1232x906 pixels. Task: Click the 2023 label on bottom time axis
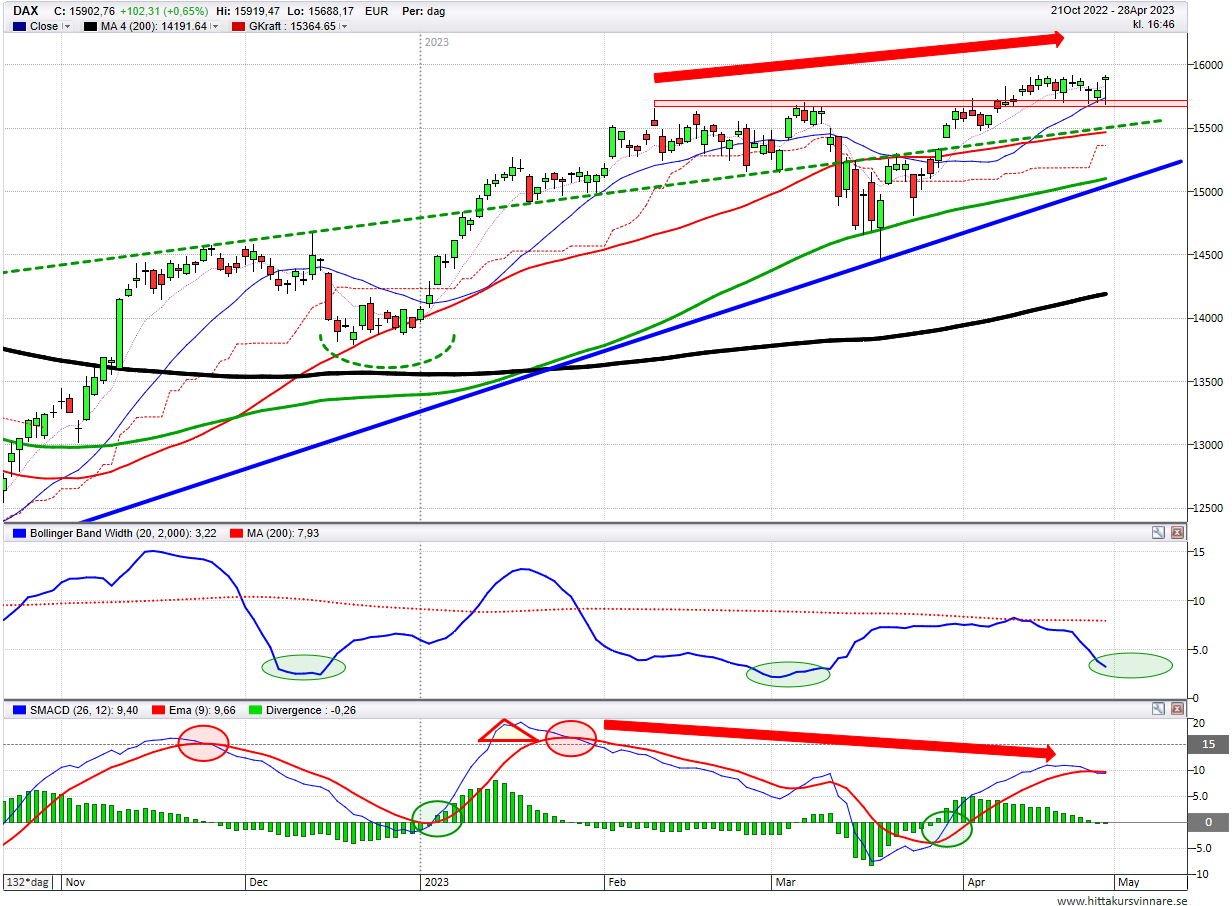tap(438, 883)
